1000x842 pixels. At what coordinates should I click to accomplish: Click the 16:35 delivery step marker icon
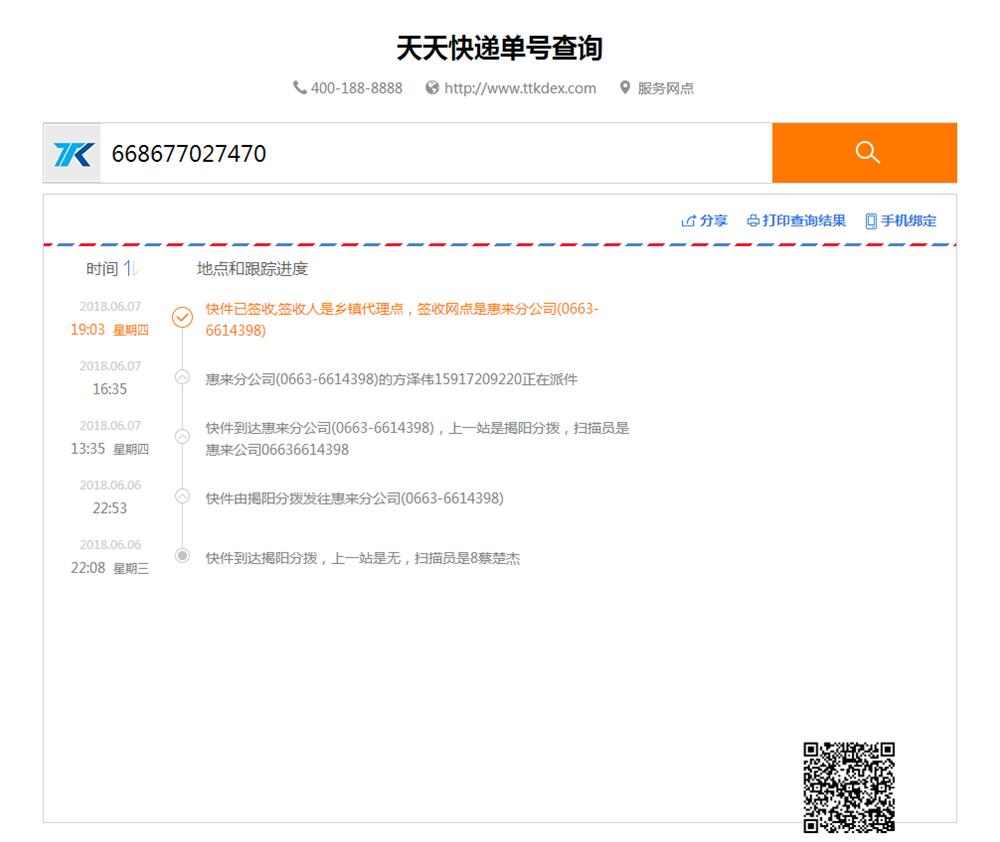182,378
